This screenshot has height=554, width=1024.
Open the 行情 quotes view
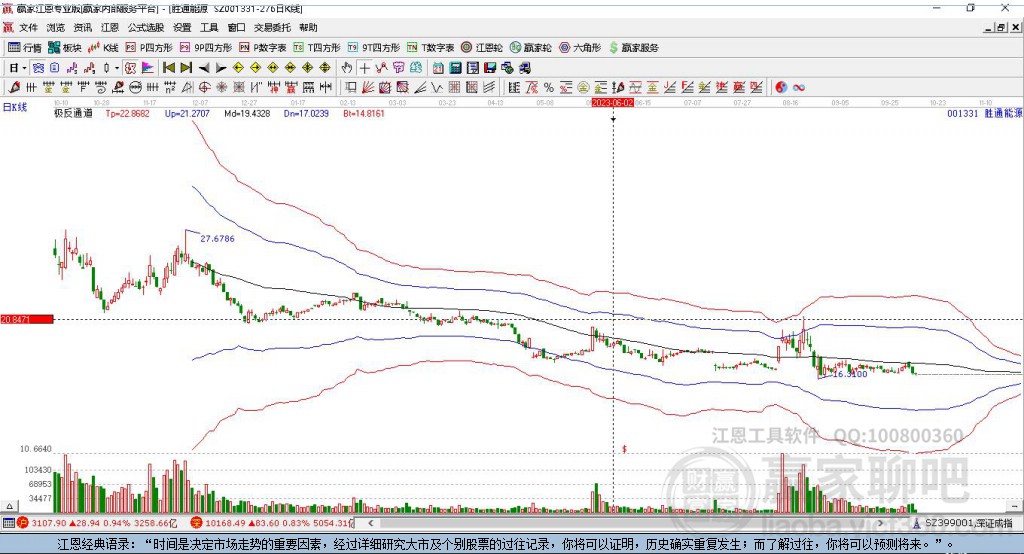(x=24, y=48)
